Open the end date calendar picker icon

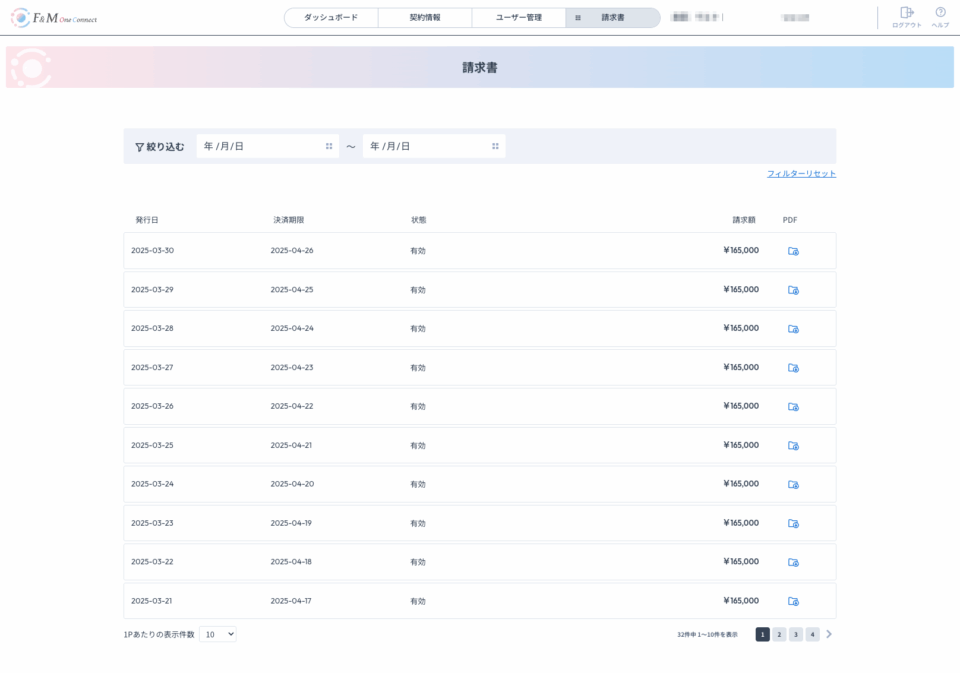coord(496,145)
